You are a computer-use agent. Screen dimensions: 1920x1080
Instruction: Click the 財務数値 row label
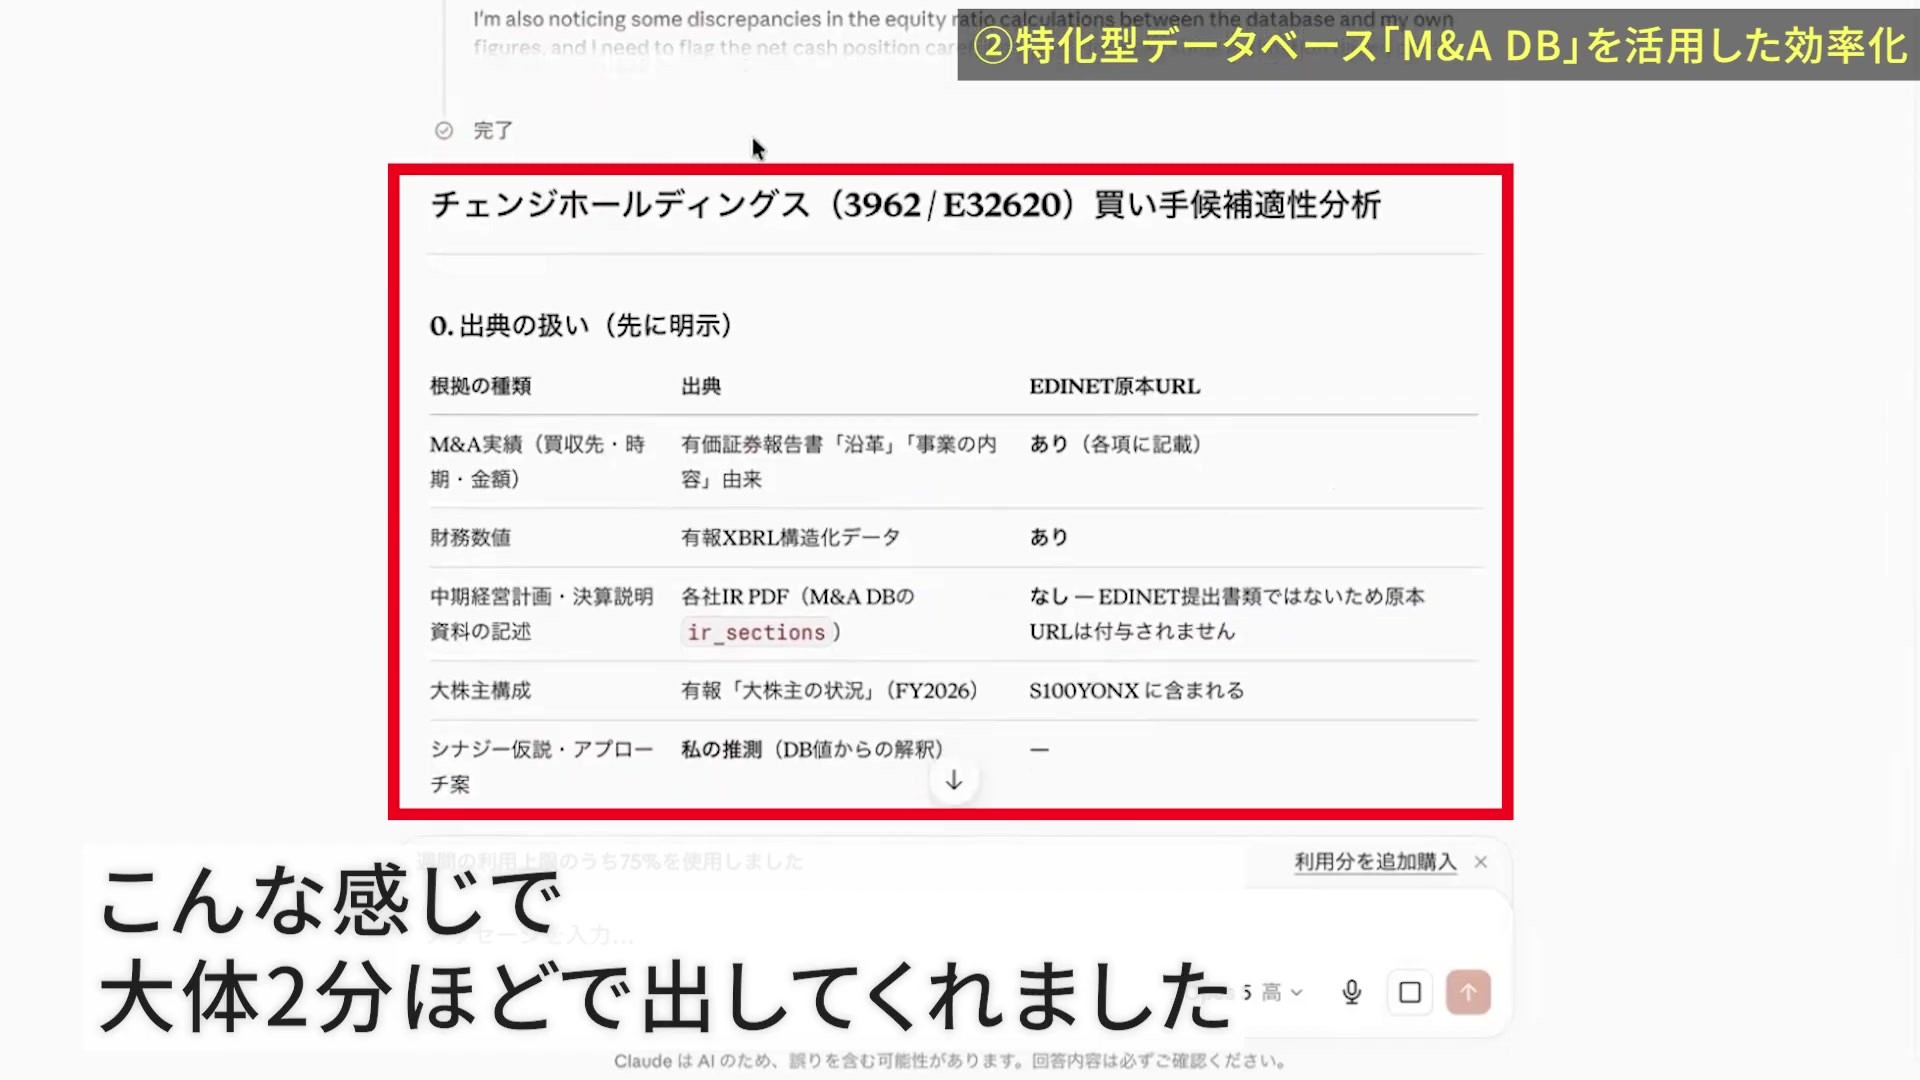pyautogui.click(x=471, y=537)
